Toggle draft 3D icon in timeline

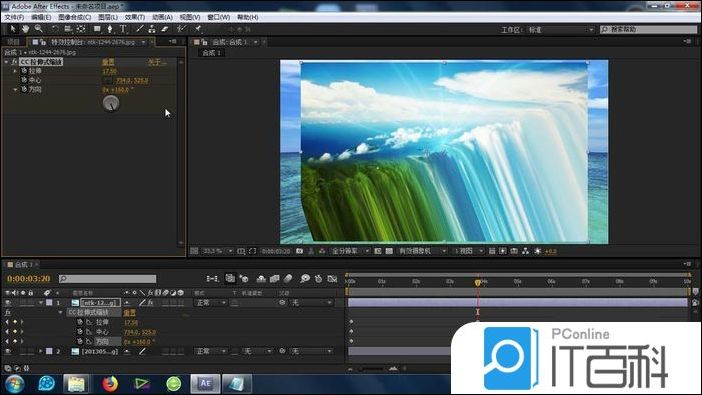point(244,279)
